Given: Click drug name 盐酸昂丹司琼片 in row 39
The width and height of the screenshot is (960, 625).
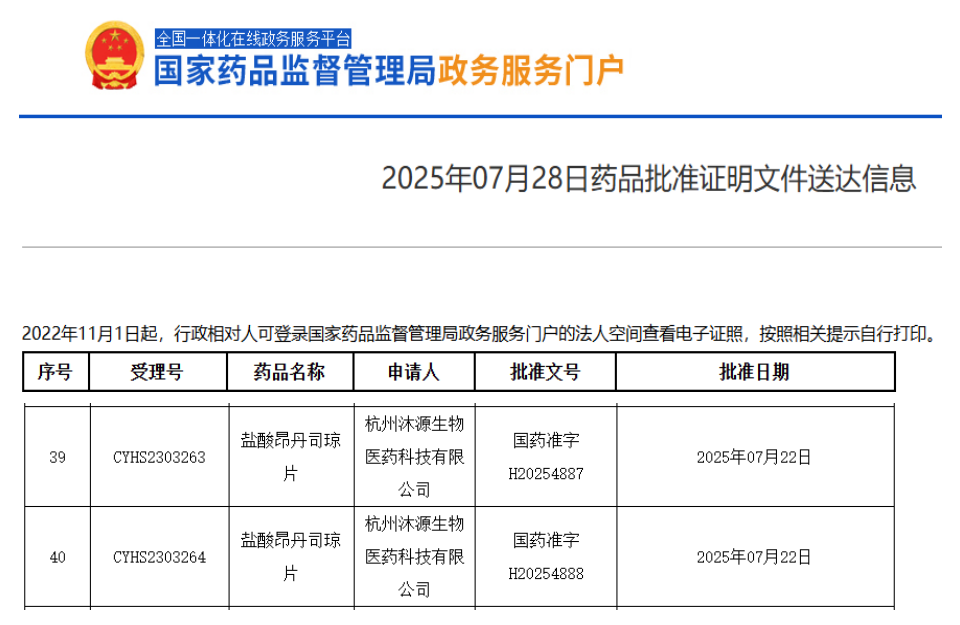Looking at the screenshot, I should pyautogui.click(x=291, y=457).
